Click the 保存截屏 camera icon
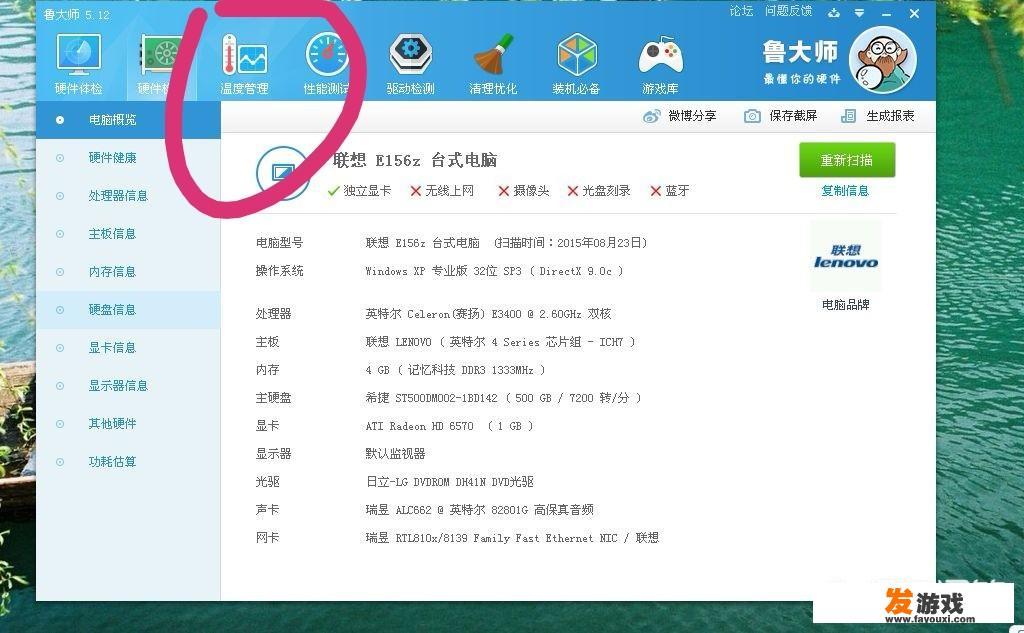1024x633 pixels. 752,116
